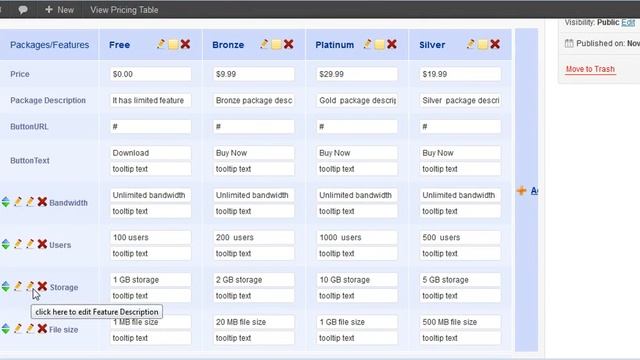Click the yellow note icon for Silver package

pos(483,44)
